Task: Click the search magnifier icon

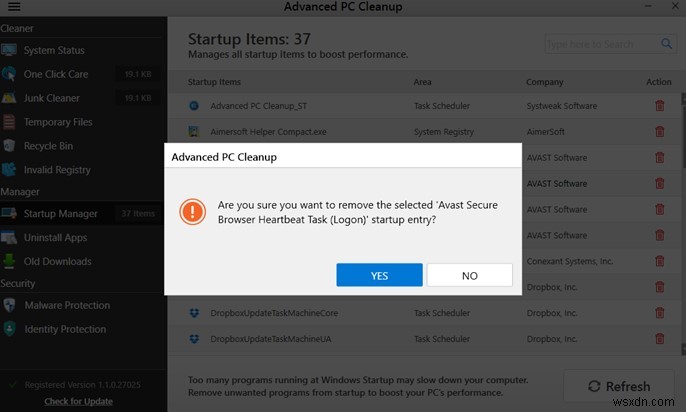Action: coord(666,44)
